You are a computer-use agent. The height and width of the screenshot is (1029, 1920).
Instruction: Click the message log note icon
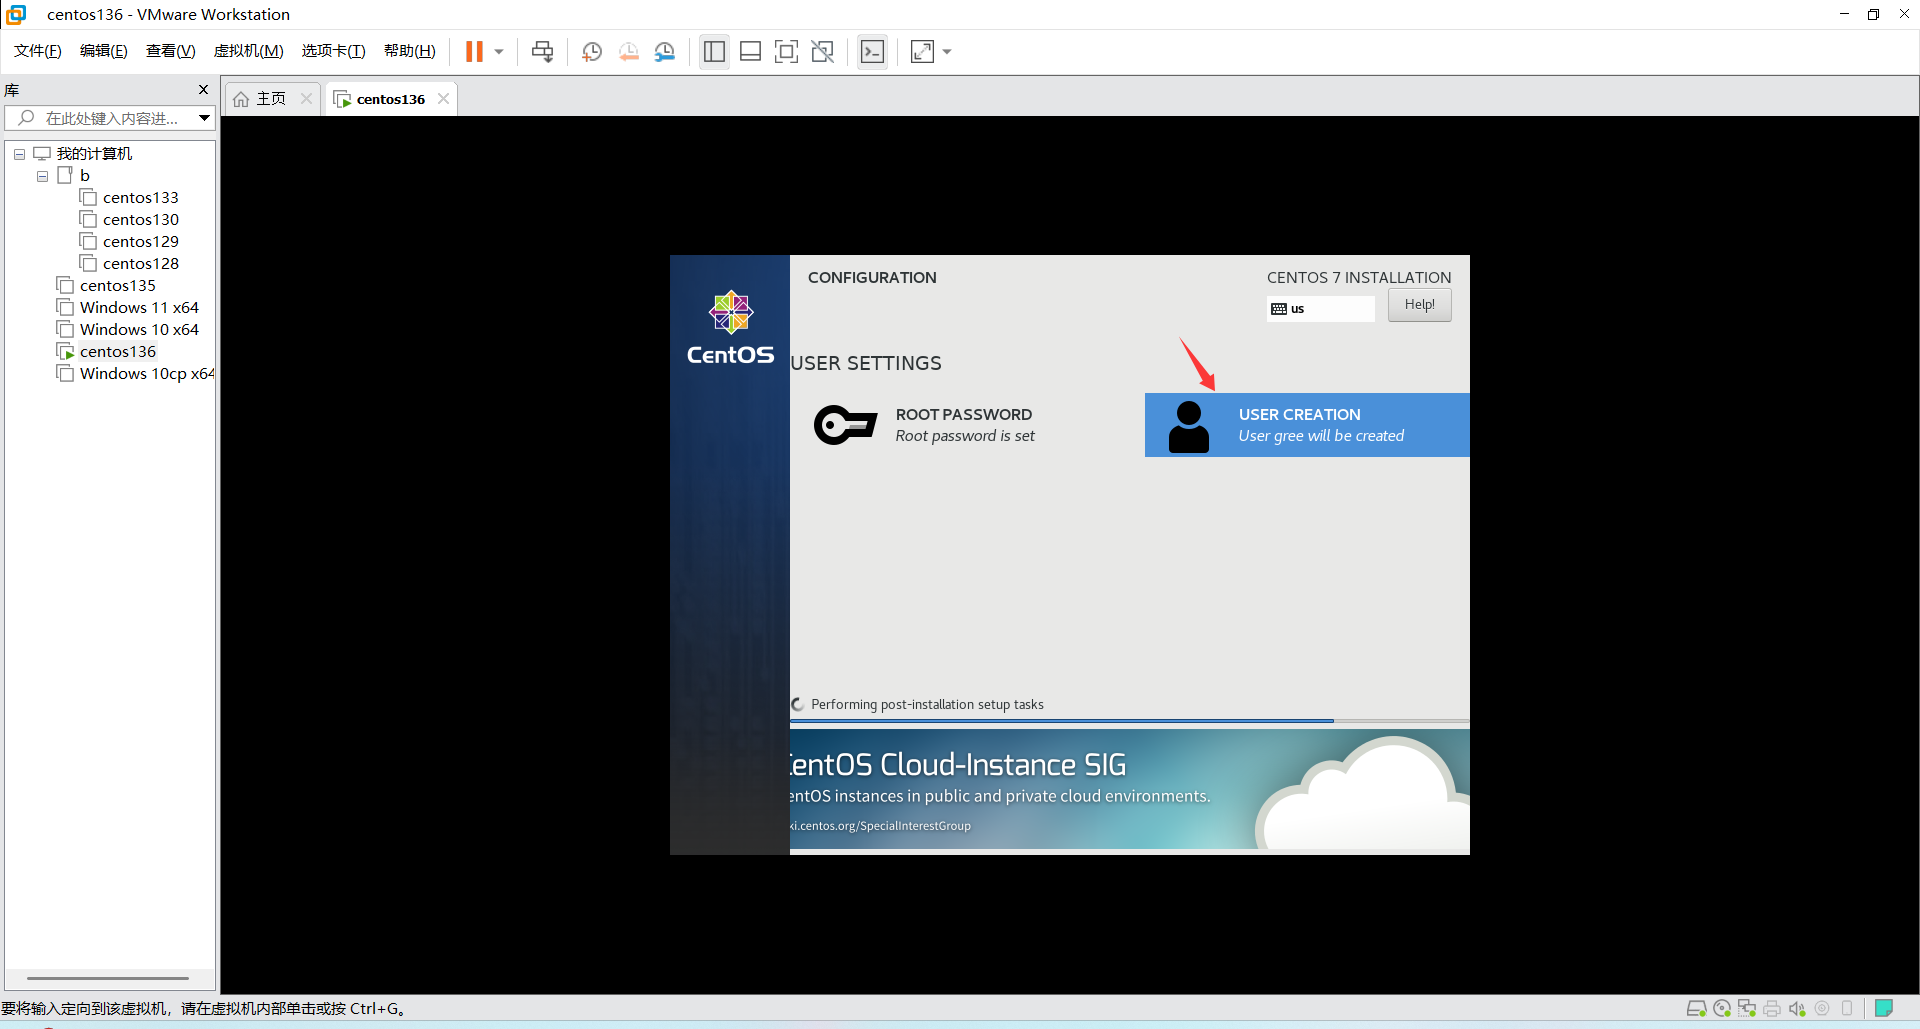pyautogui.click(x=1884, y=1008)
